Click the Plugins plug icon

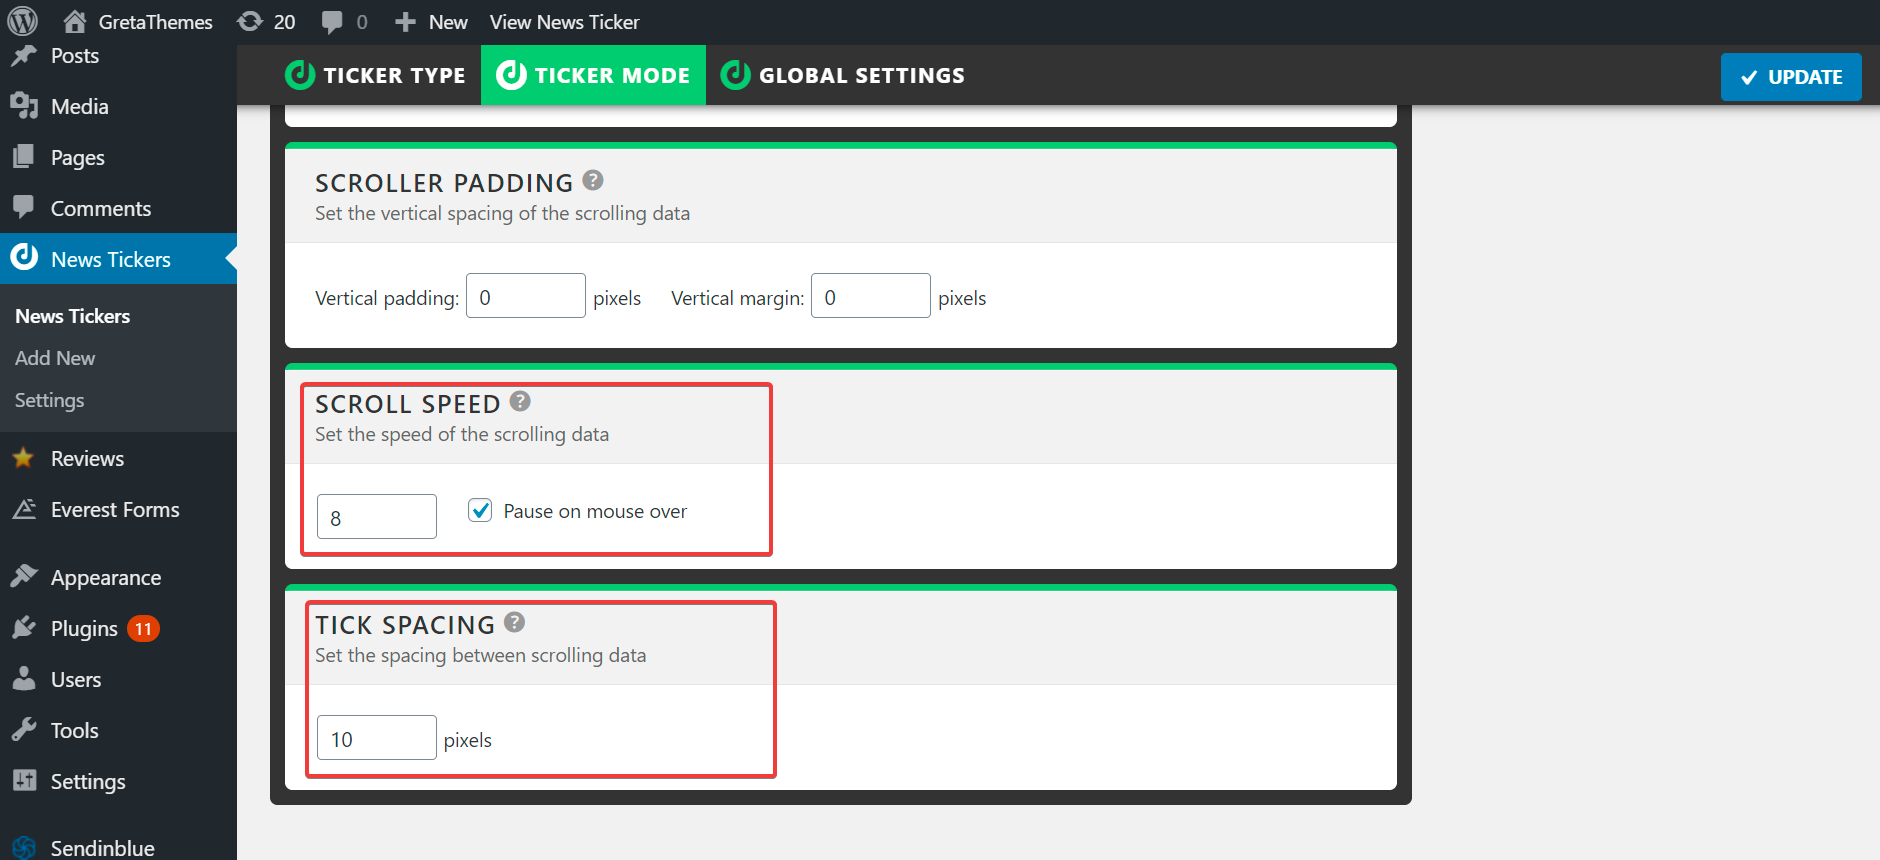tap(24, 628)
